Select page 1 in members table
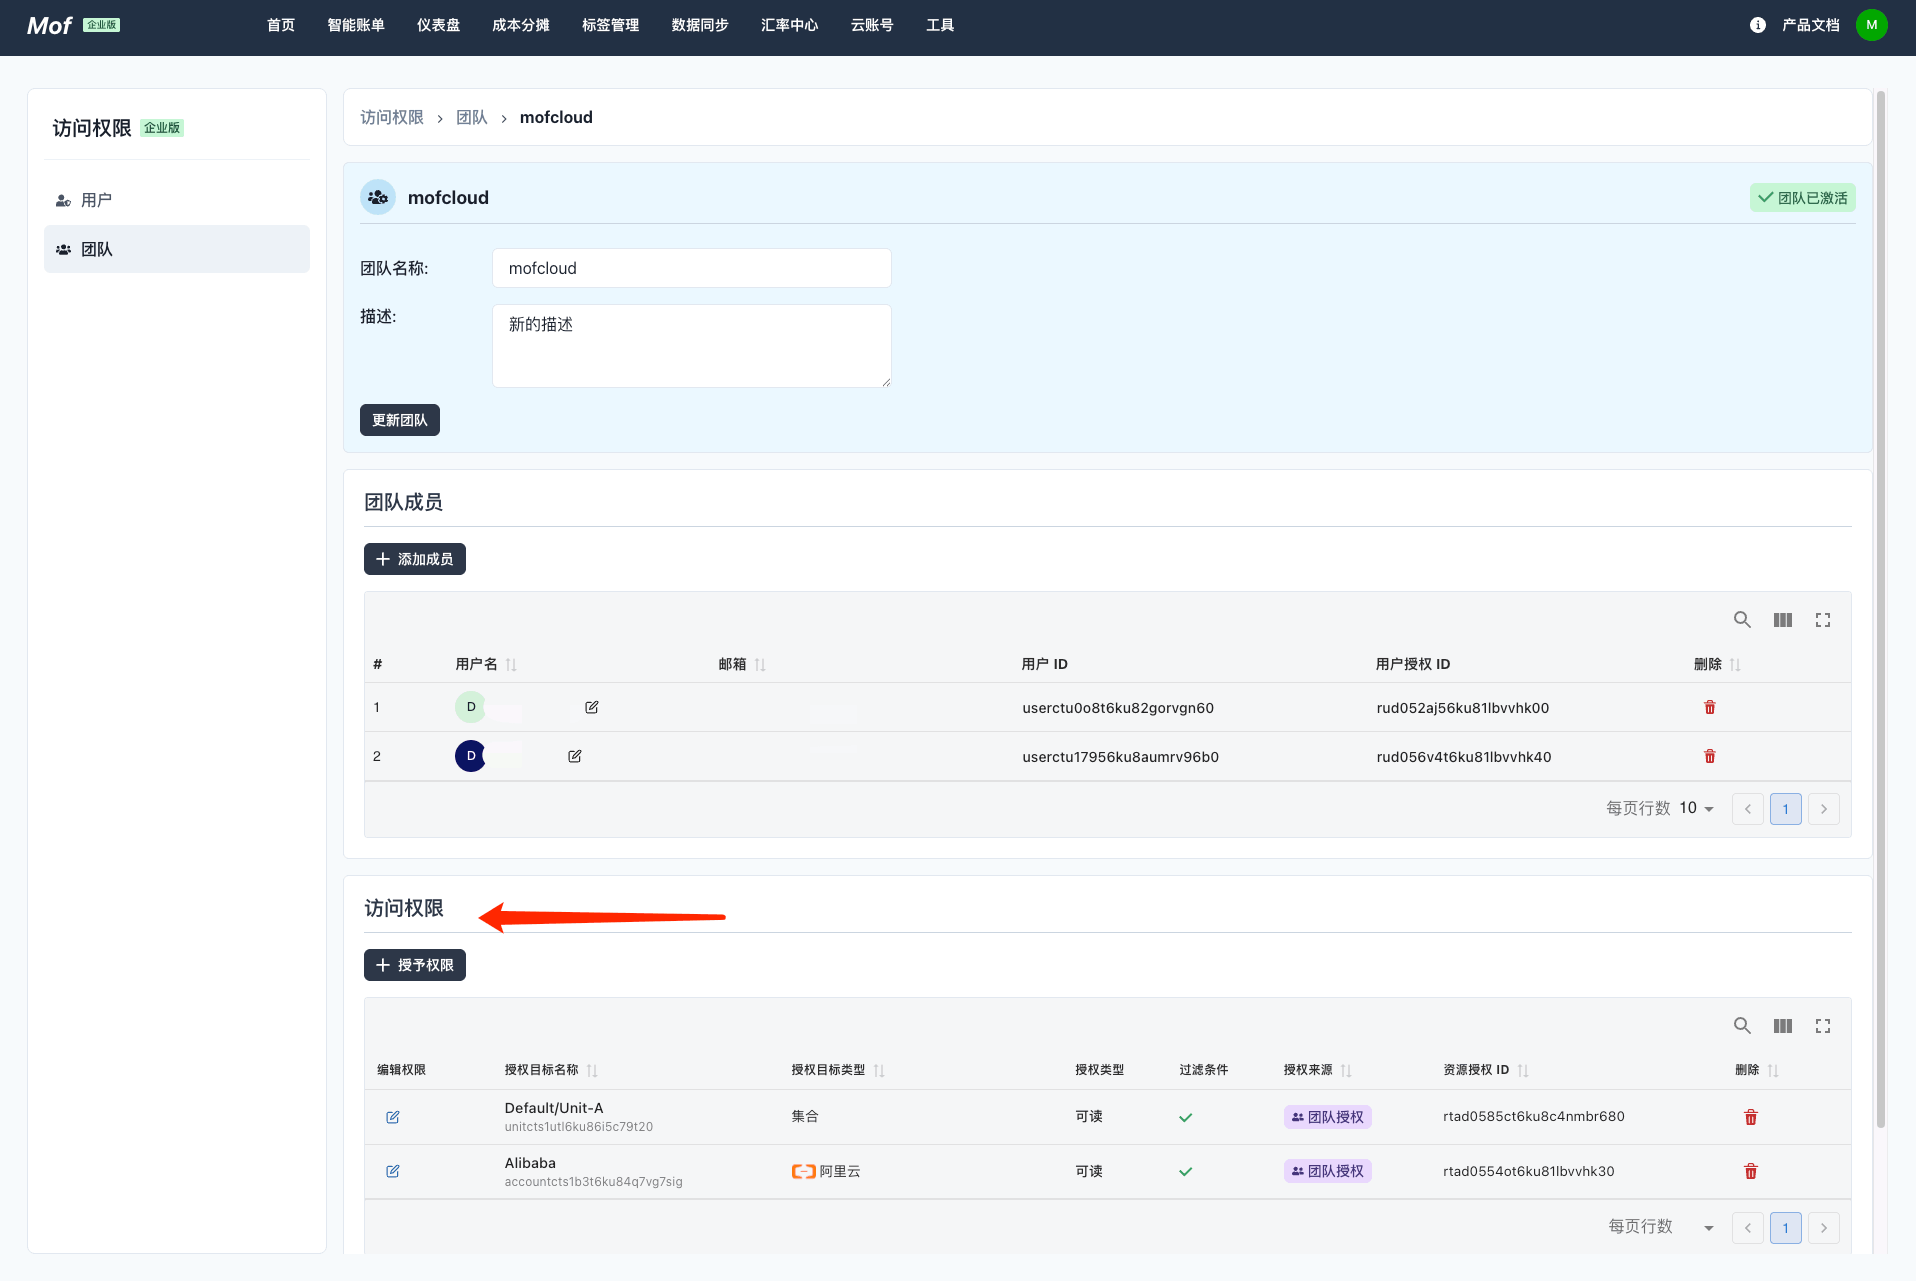1916x1281 pixels. tap(1786, 809)
